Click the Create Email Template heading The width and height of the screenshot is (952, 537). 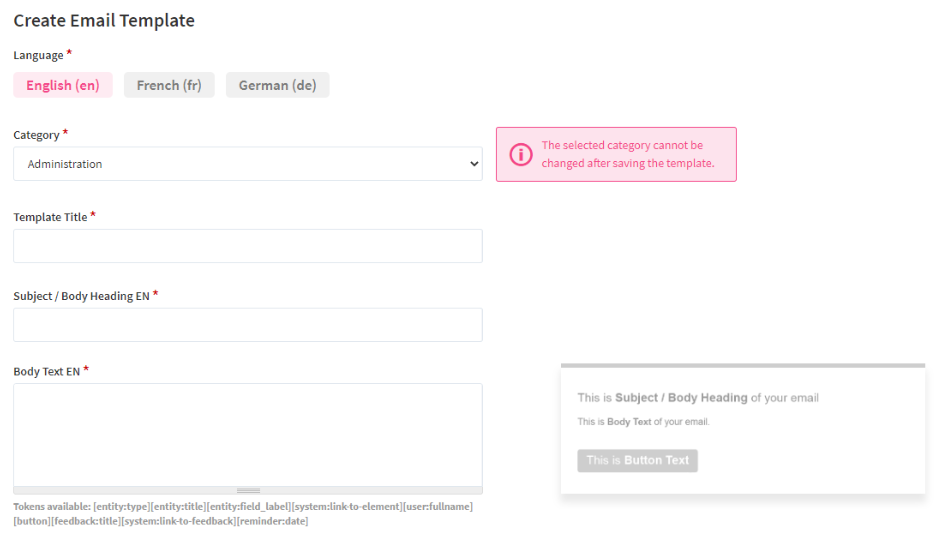click(104, 20)
